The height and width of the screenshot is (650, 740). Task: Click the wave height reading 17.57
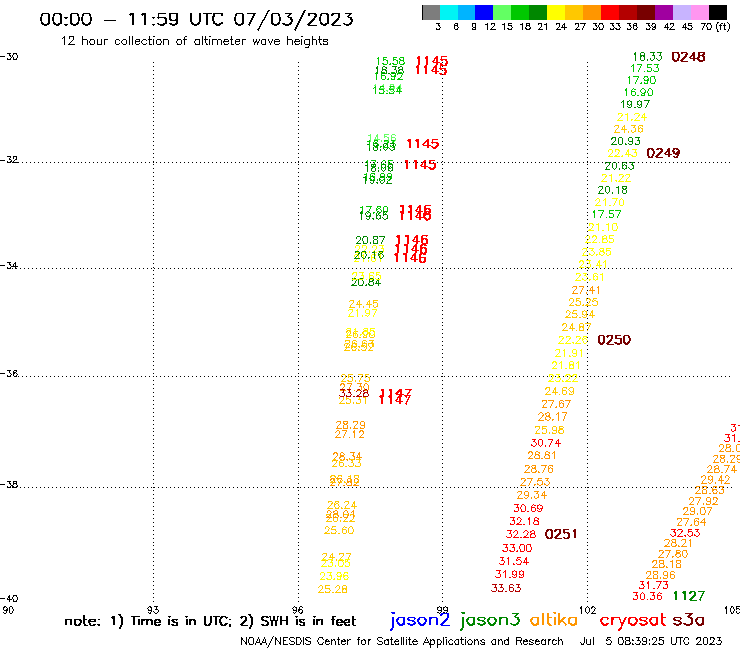click(606, 214)
